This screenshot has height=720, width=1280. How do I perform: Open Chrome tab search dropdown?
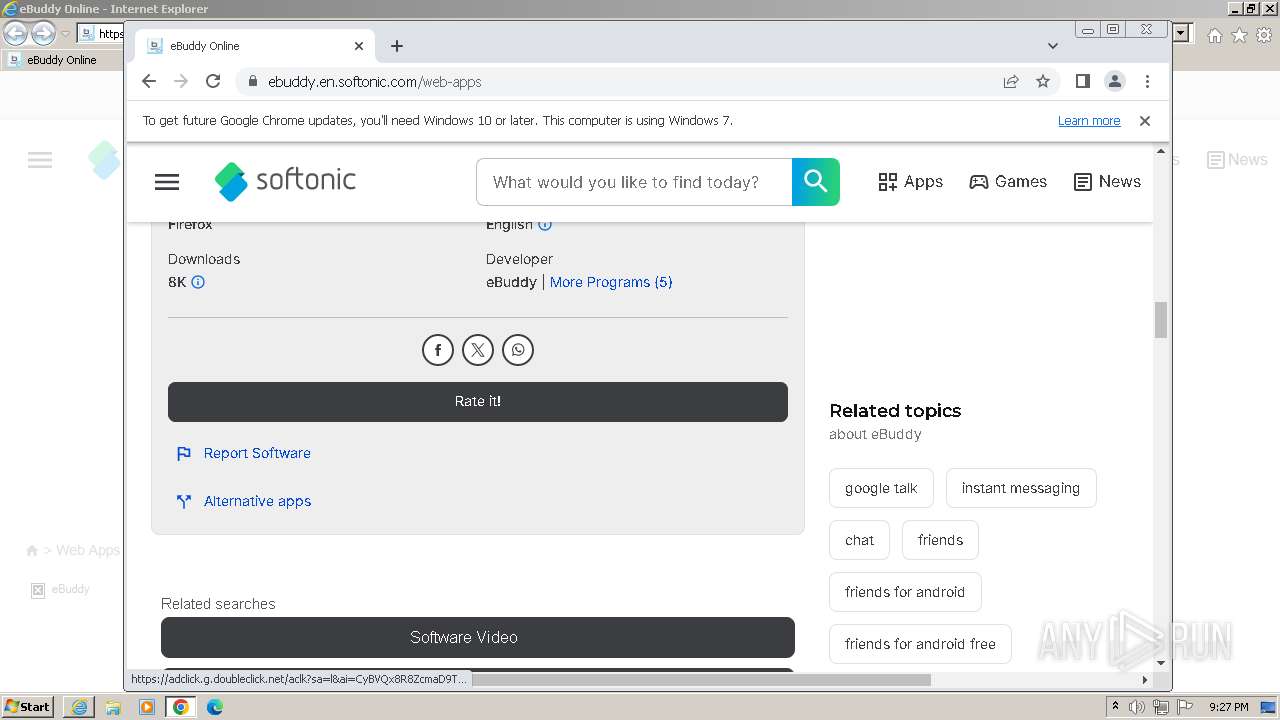[1053, 46]
